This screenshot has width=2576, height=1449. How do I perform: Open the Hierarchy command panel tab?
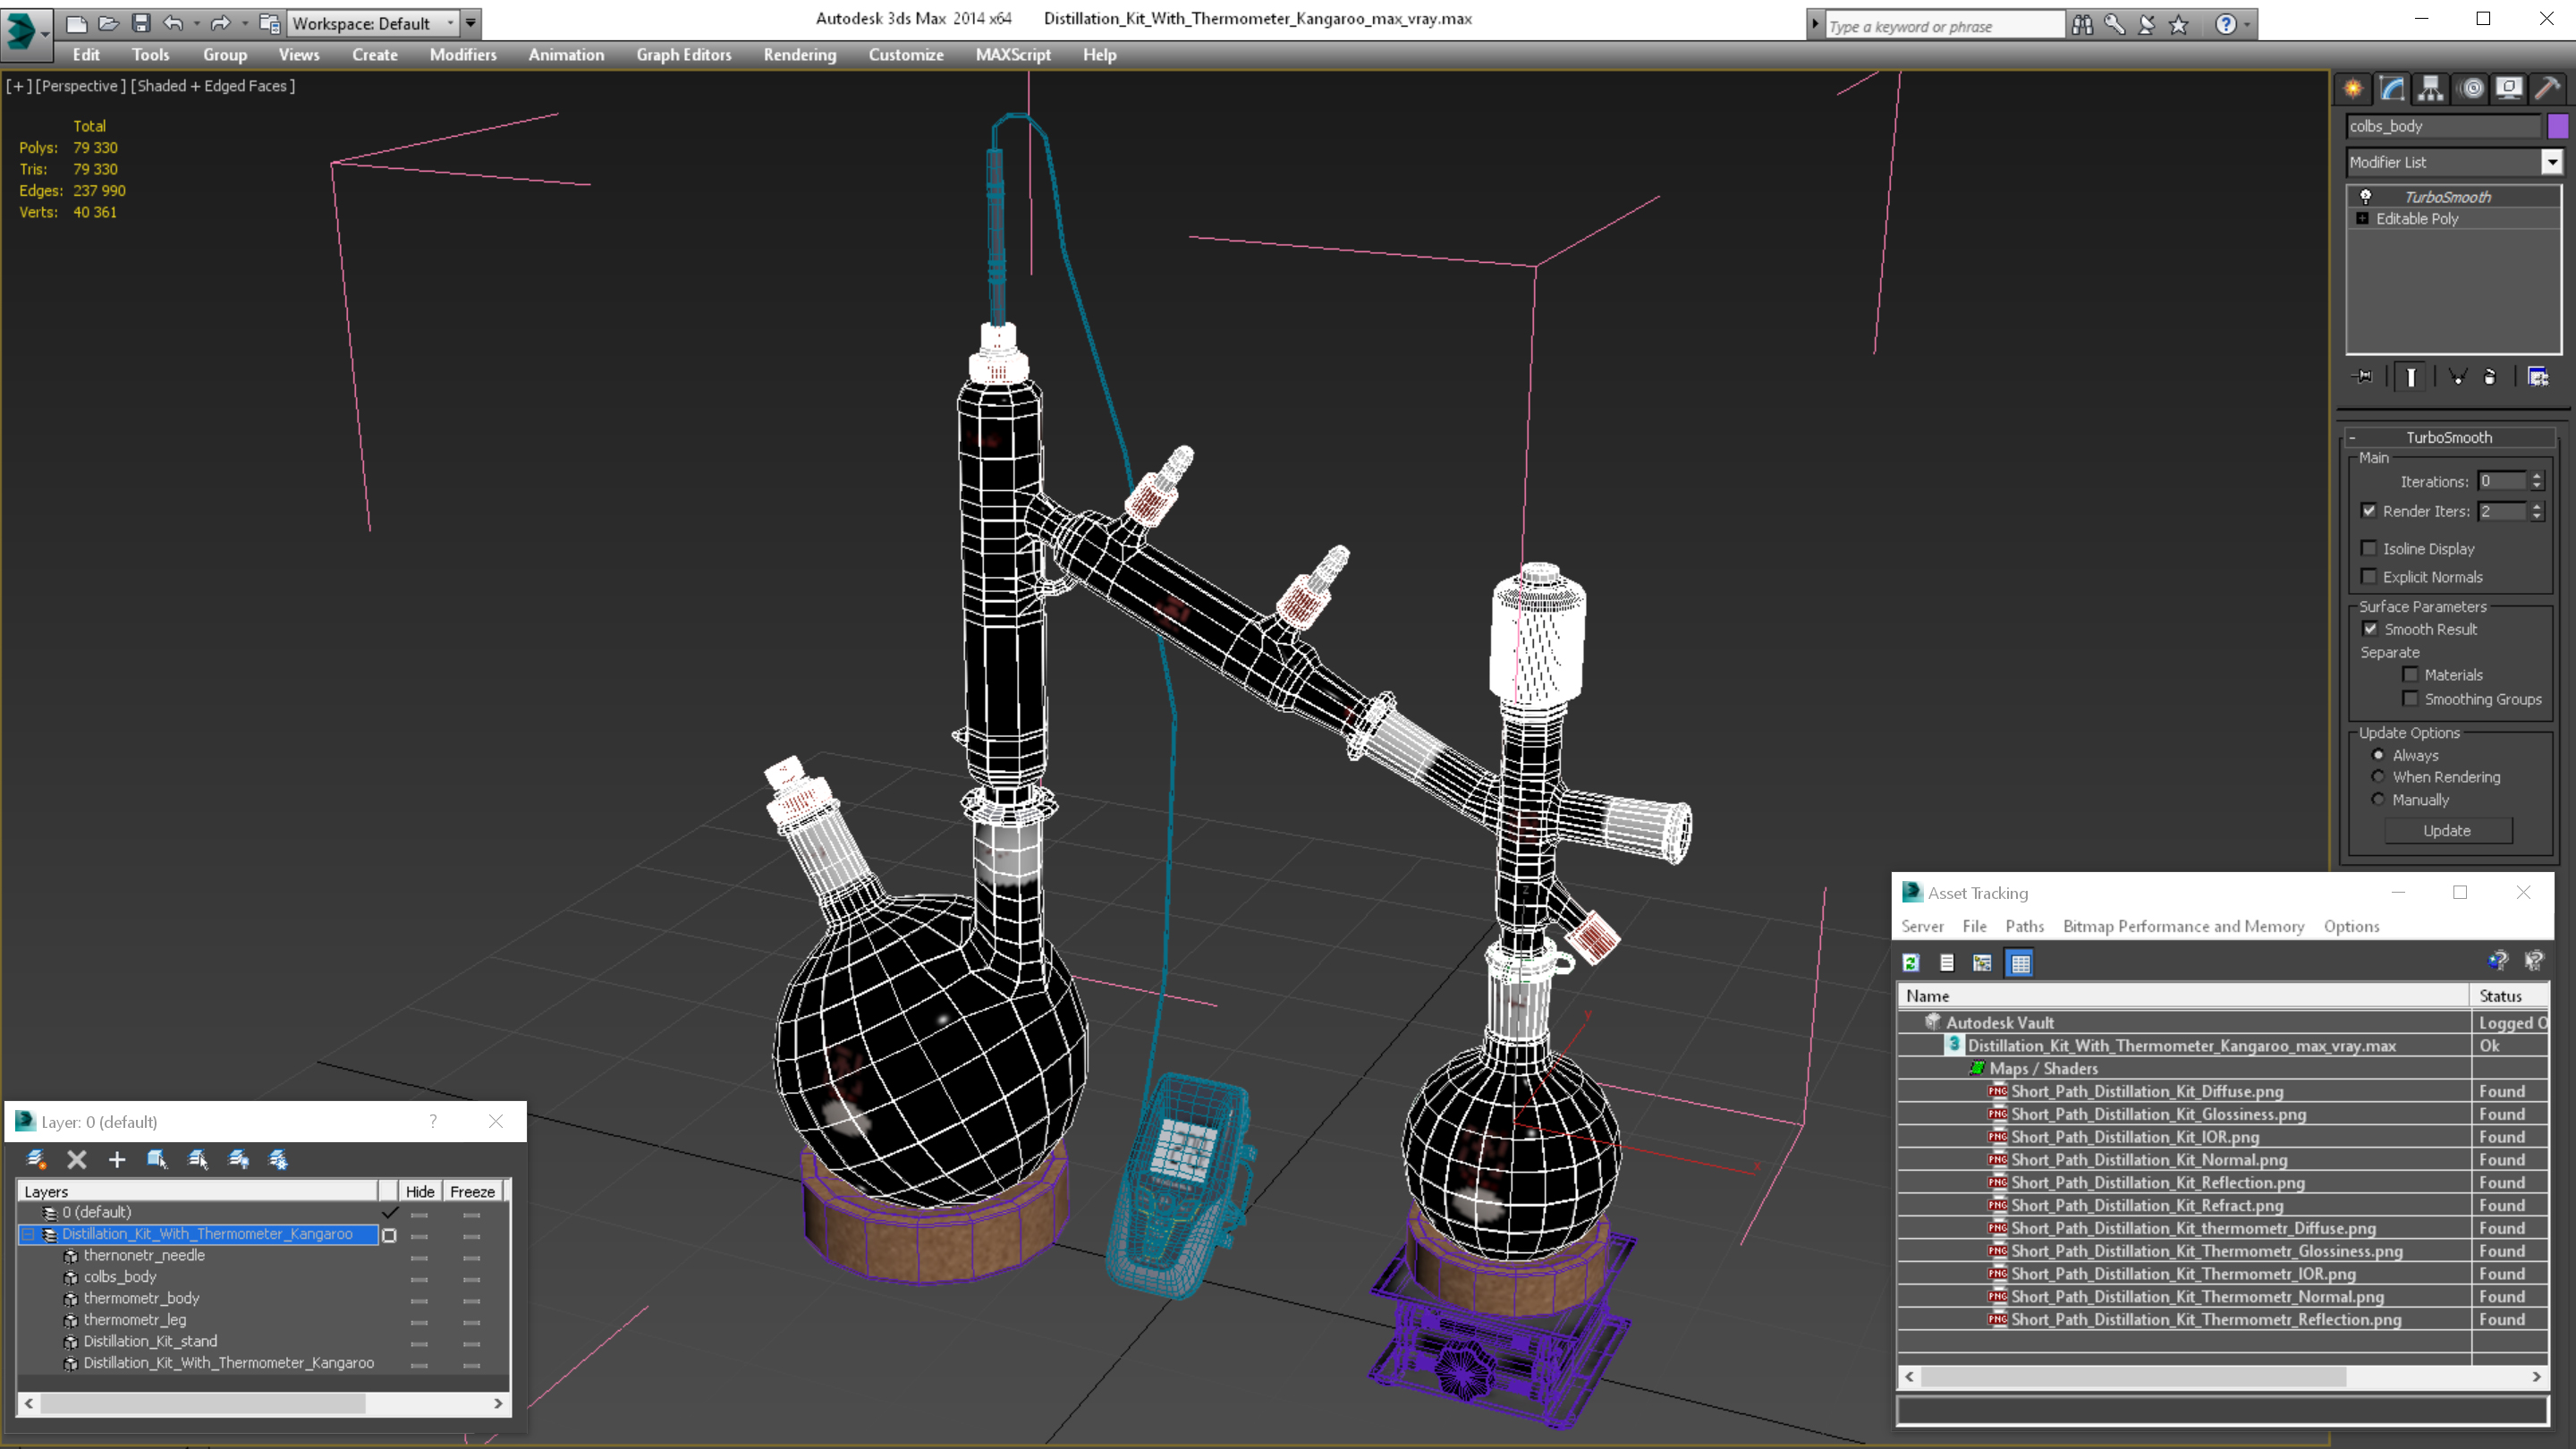[2430, 89]
